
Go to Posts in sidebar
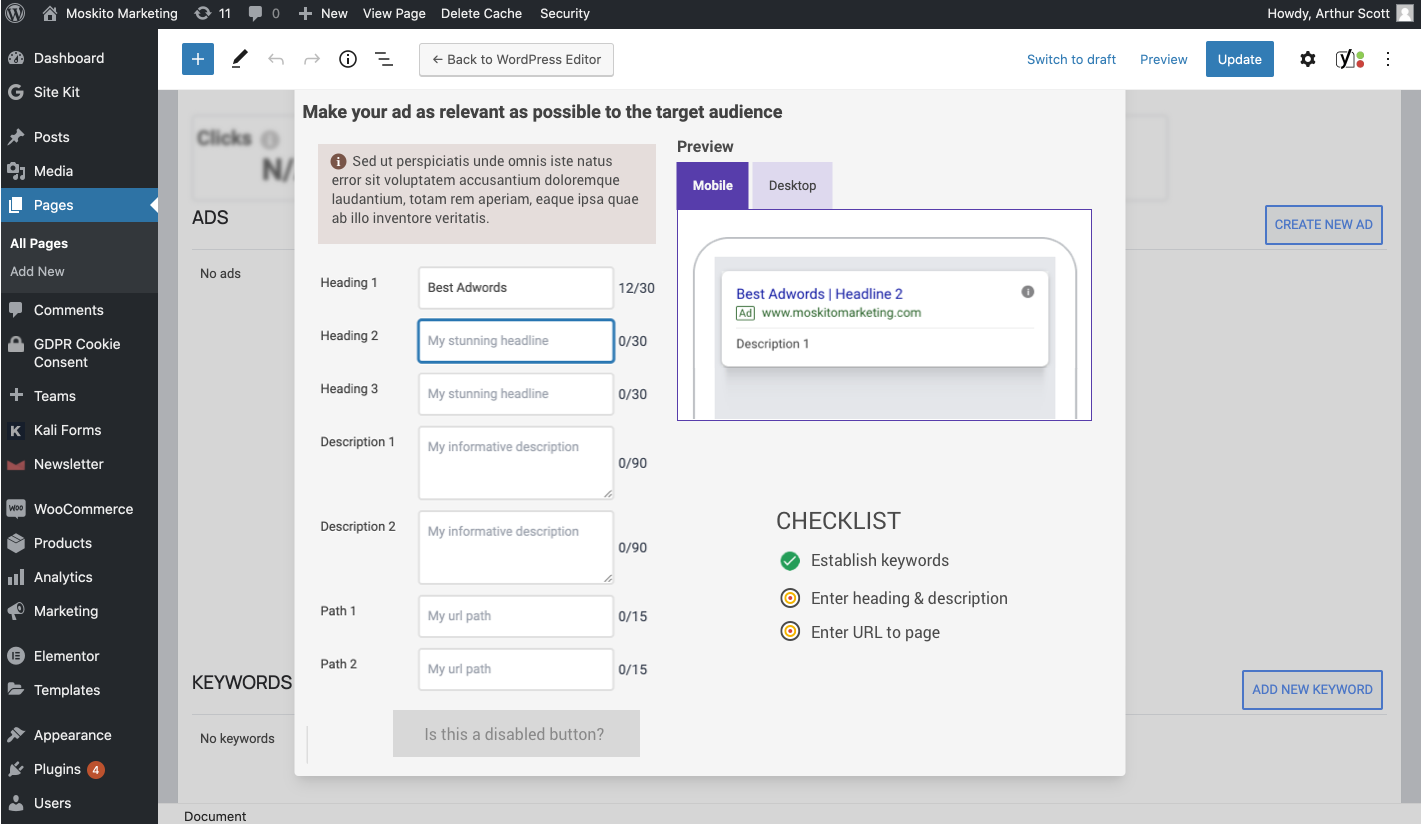point(79,137)
